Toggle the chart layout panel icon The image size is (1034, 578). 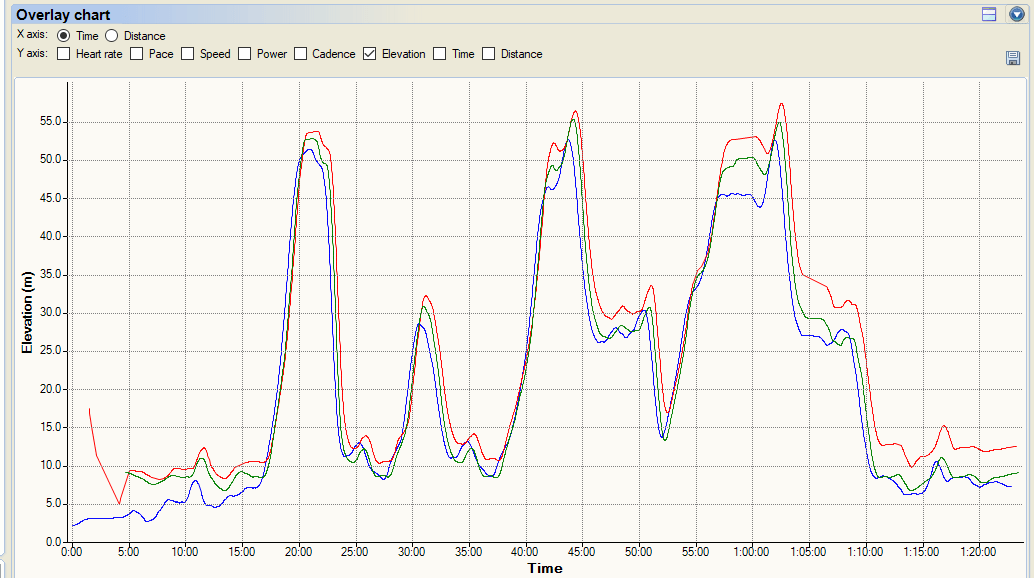coord(988,14)
